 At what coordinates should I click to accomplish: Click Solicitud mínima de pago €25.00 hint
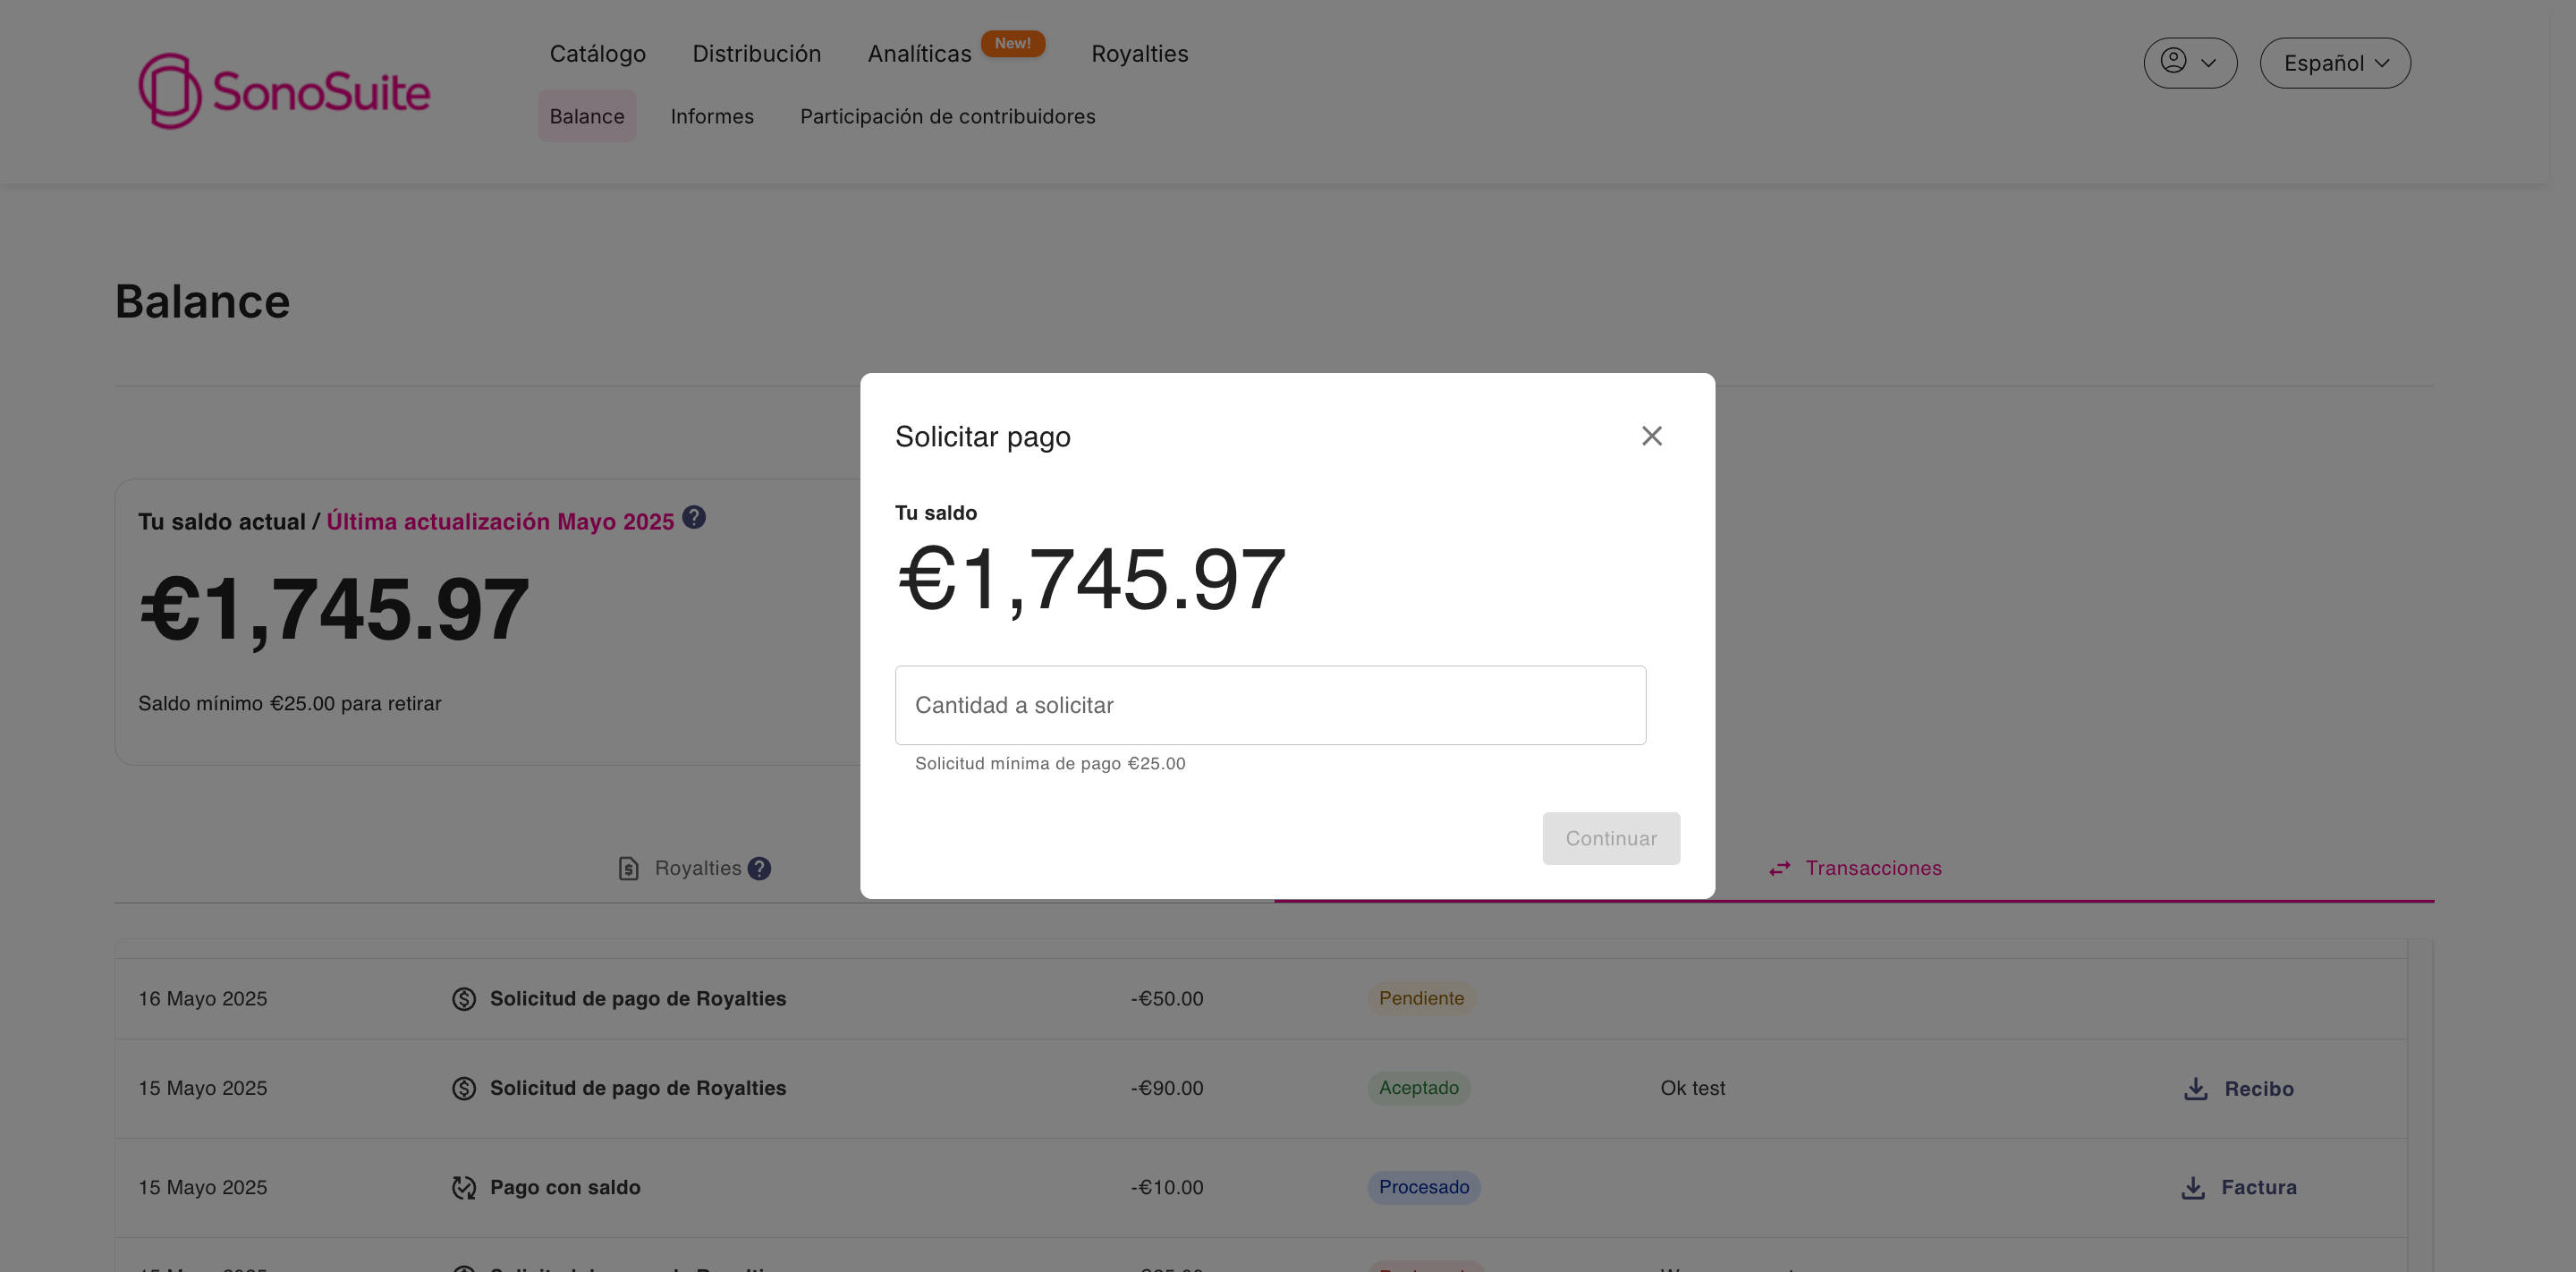tap(1050, 763)
